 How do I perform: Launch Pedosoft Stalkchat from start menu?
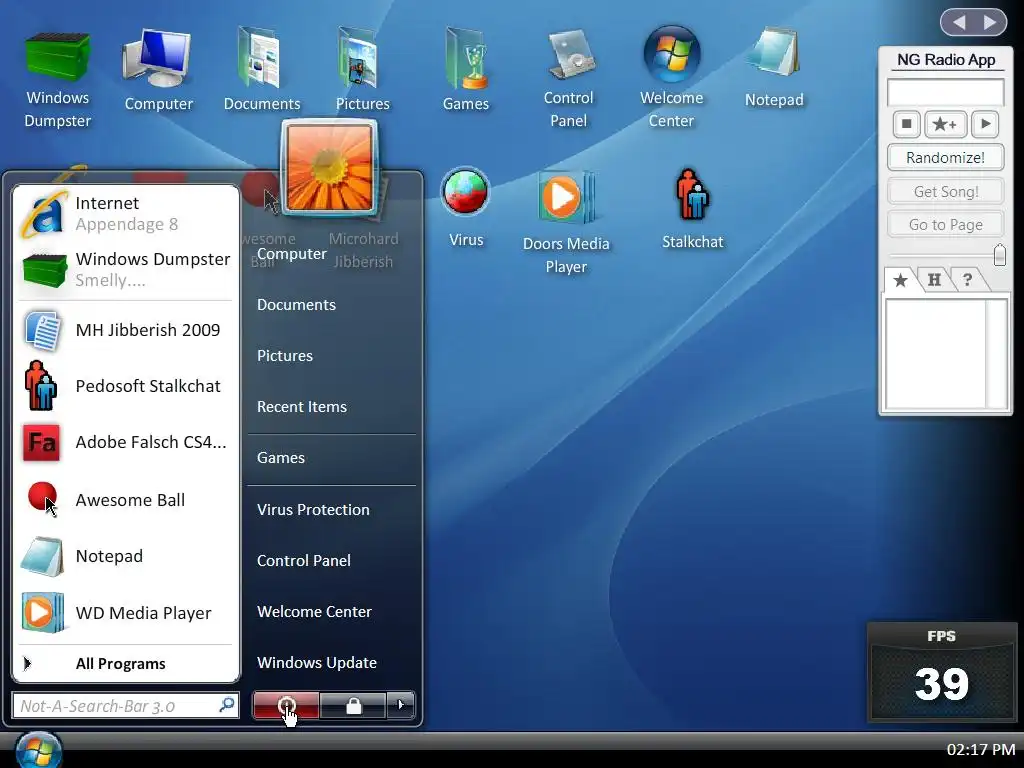[x=125, y=386]
